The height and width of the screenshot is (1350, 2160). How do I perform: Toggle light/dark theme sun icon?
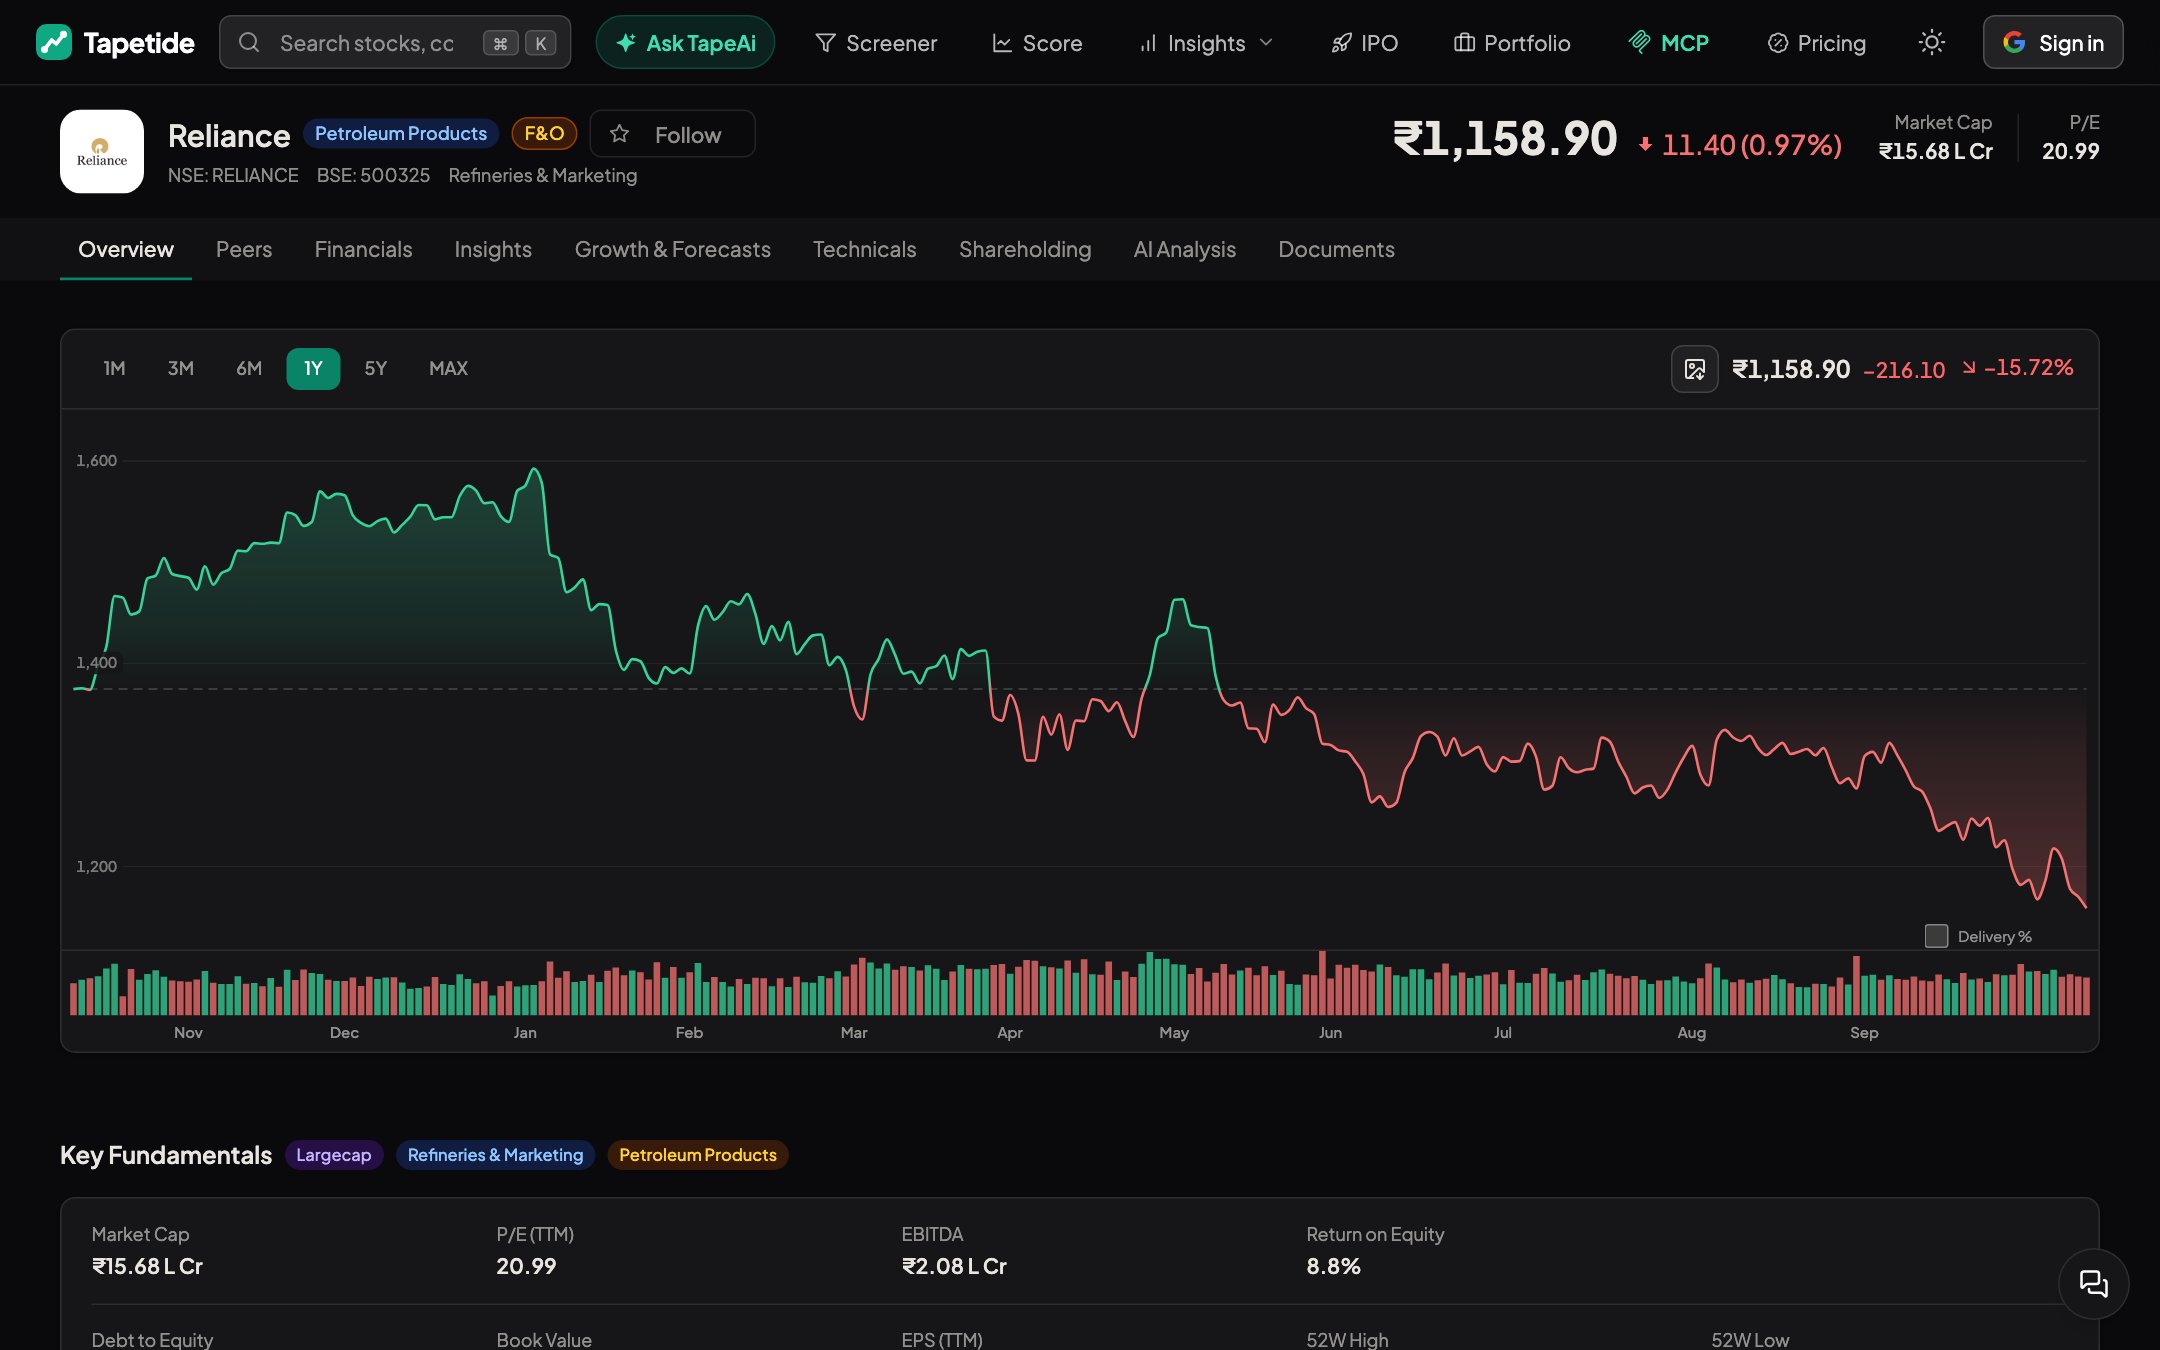(1931, 42)
